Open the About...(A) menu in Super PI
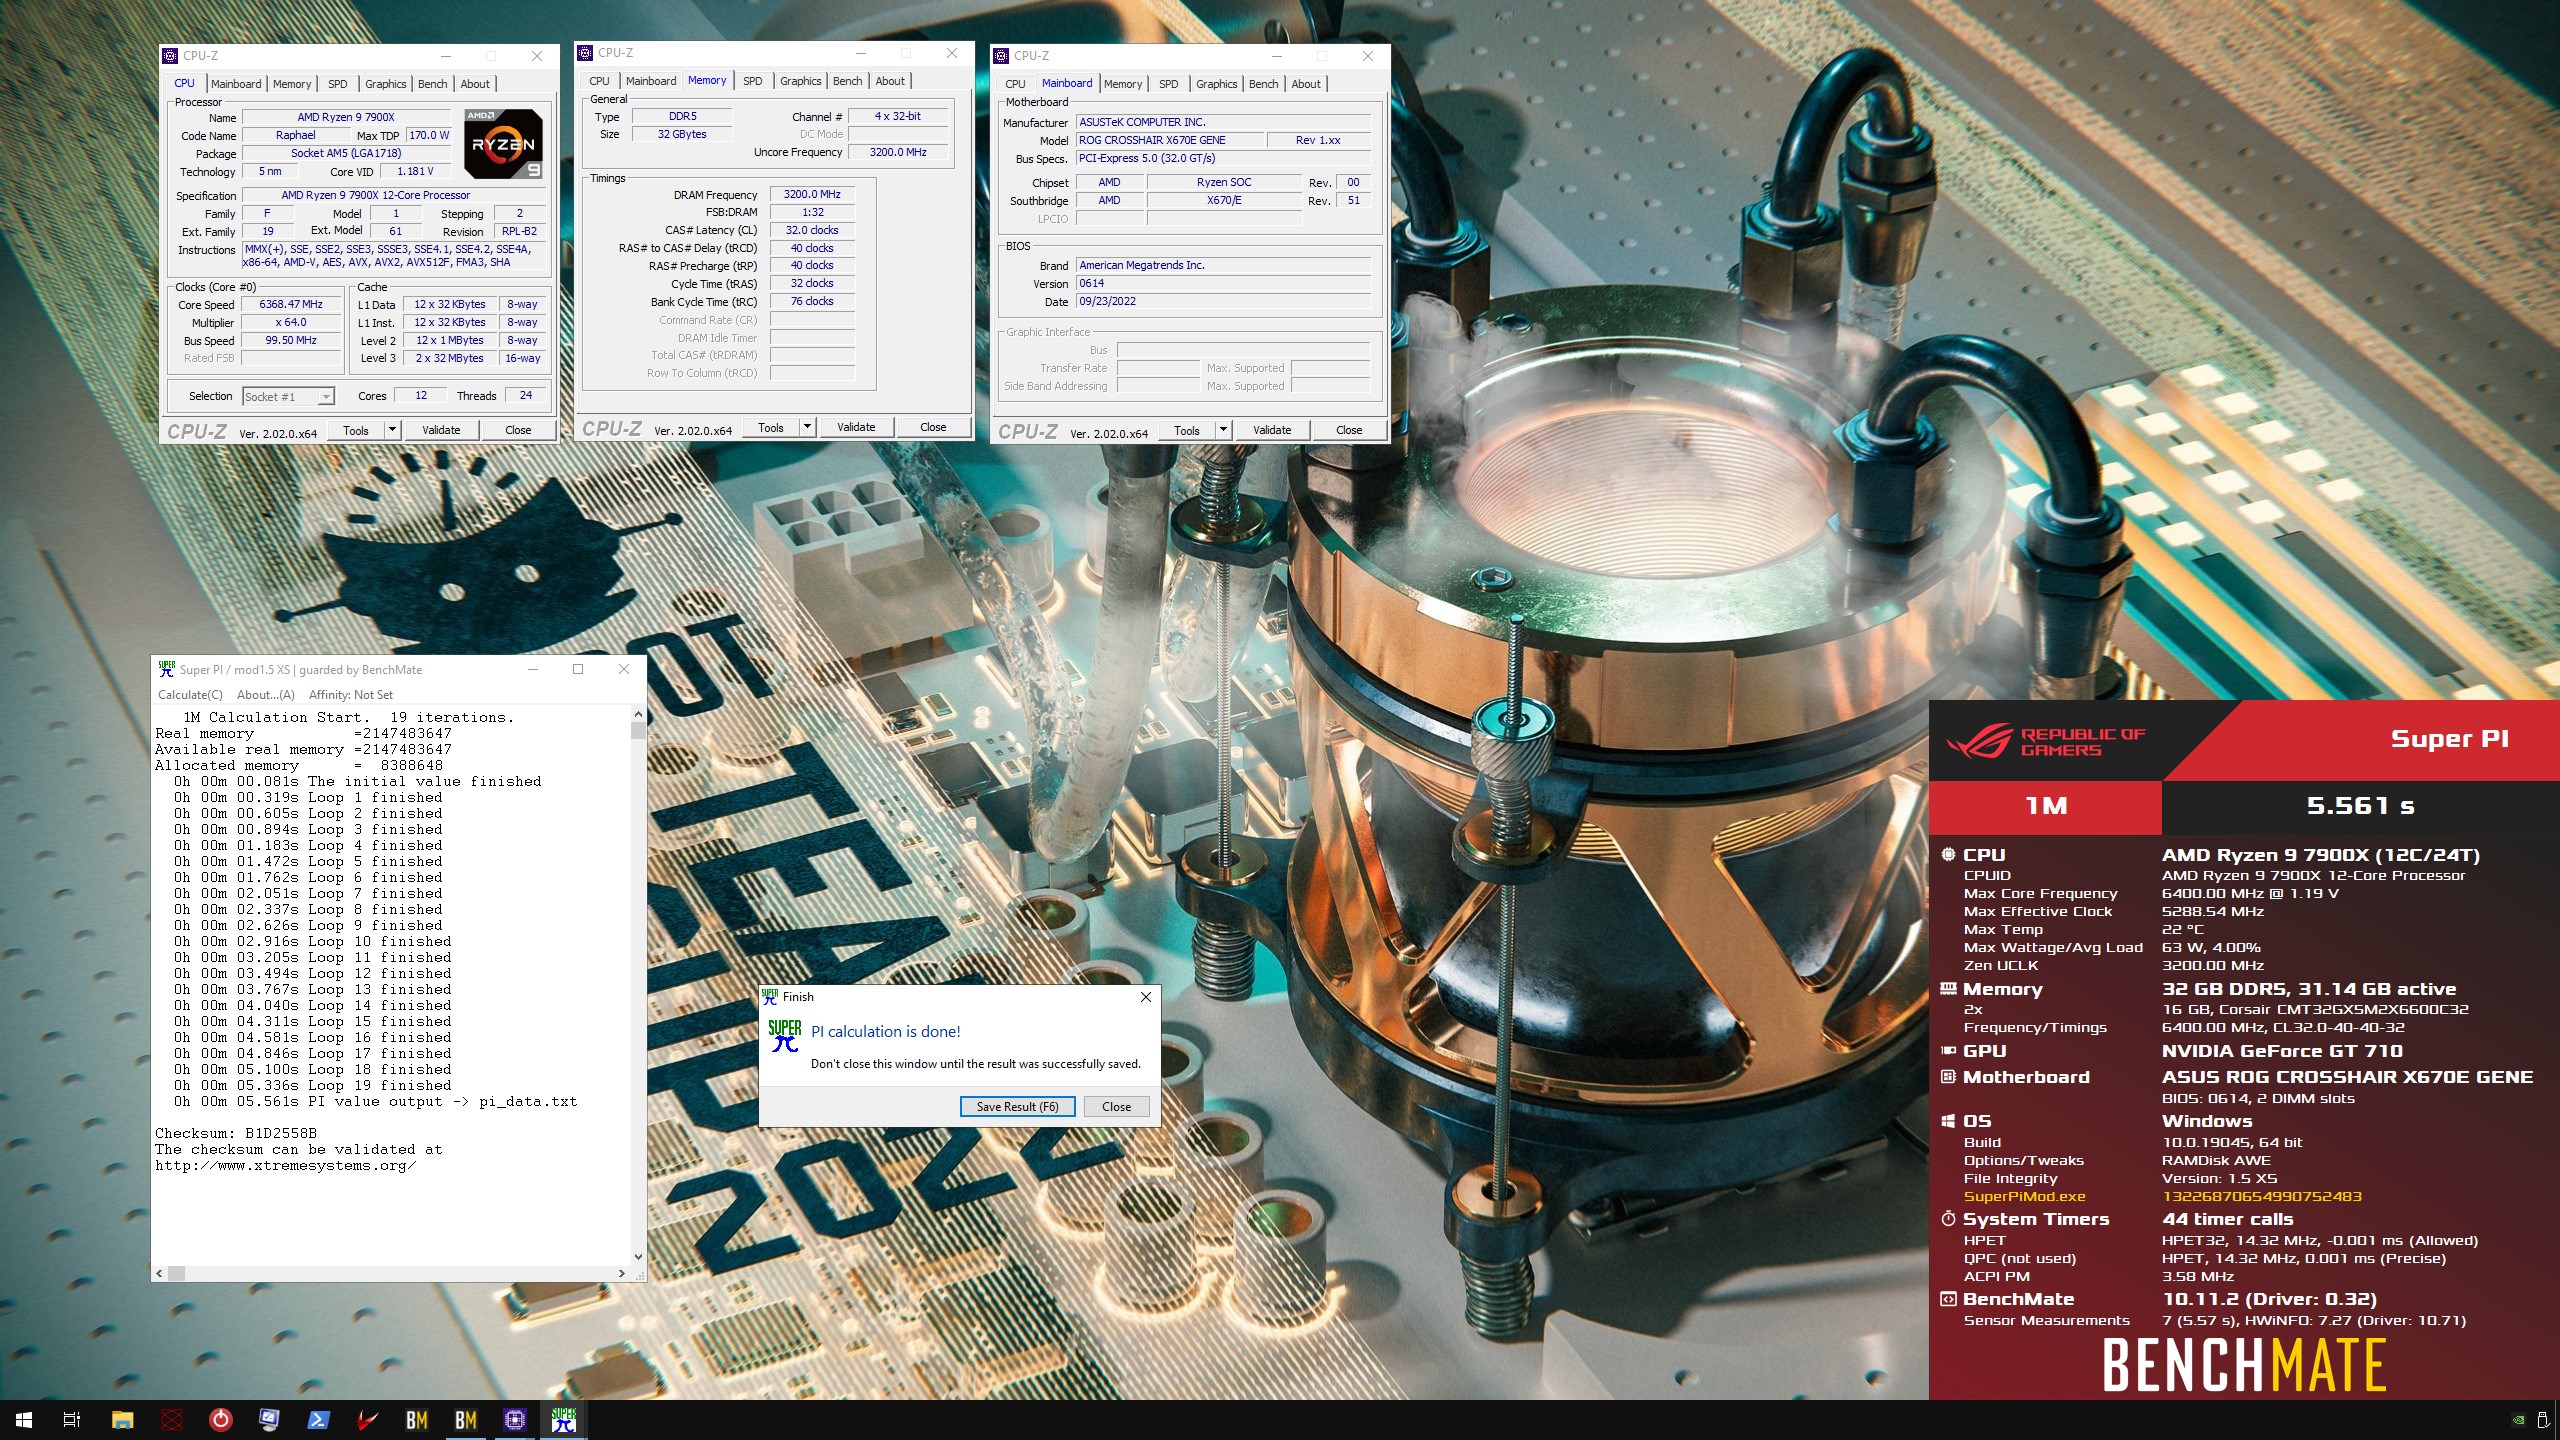The image size is (2560, 1440). click(265, 695)
